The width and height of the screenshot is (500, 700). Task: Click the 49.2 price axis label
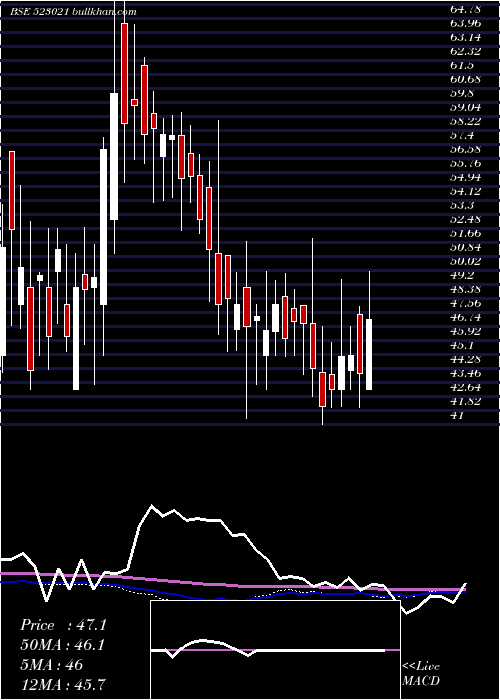(461, 275)
